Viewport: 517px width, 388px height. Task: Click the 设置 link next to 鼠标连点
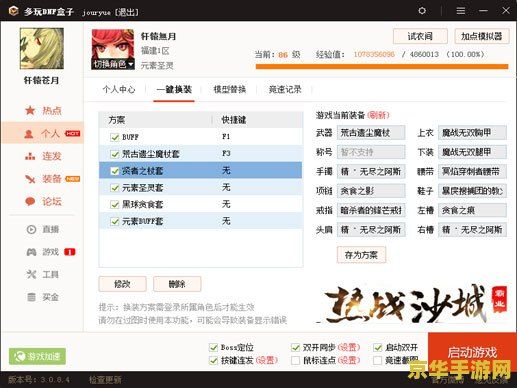point(349,360)
